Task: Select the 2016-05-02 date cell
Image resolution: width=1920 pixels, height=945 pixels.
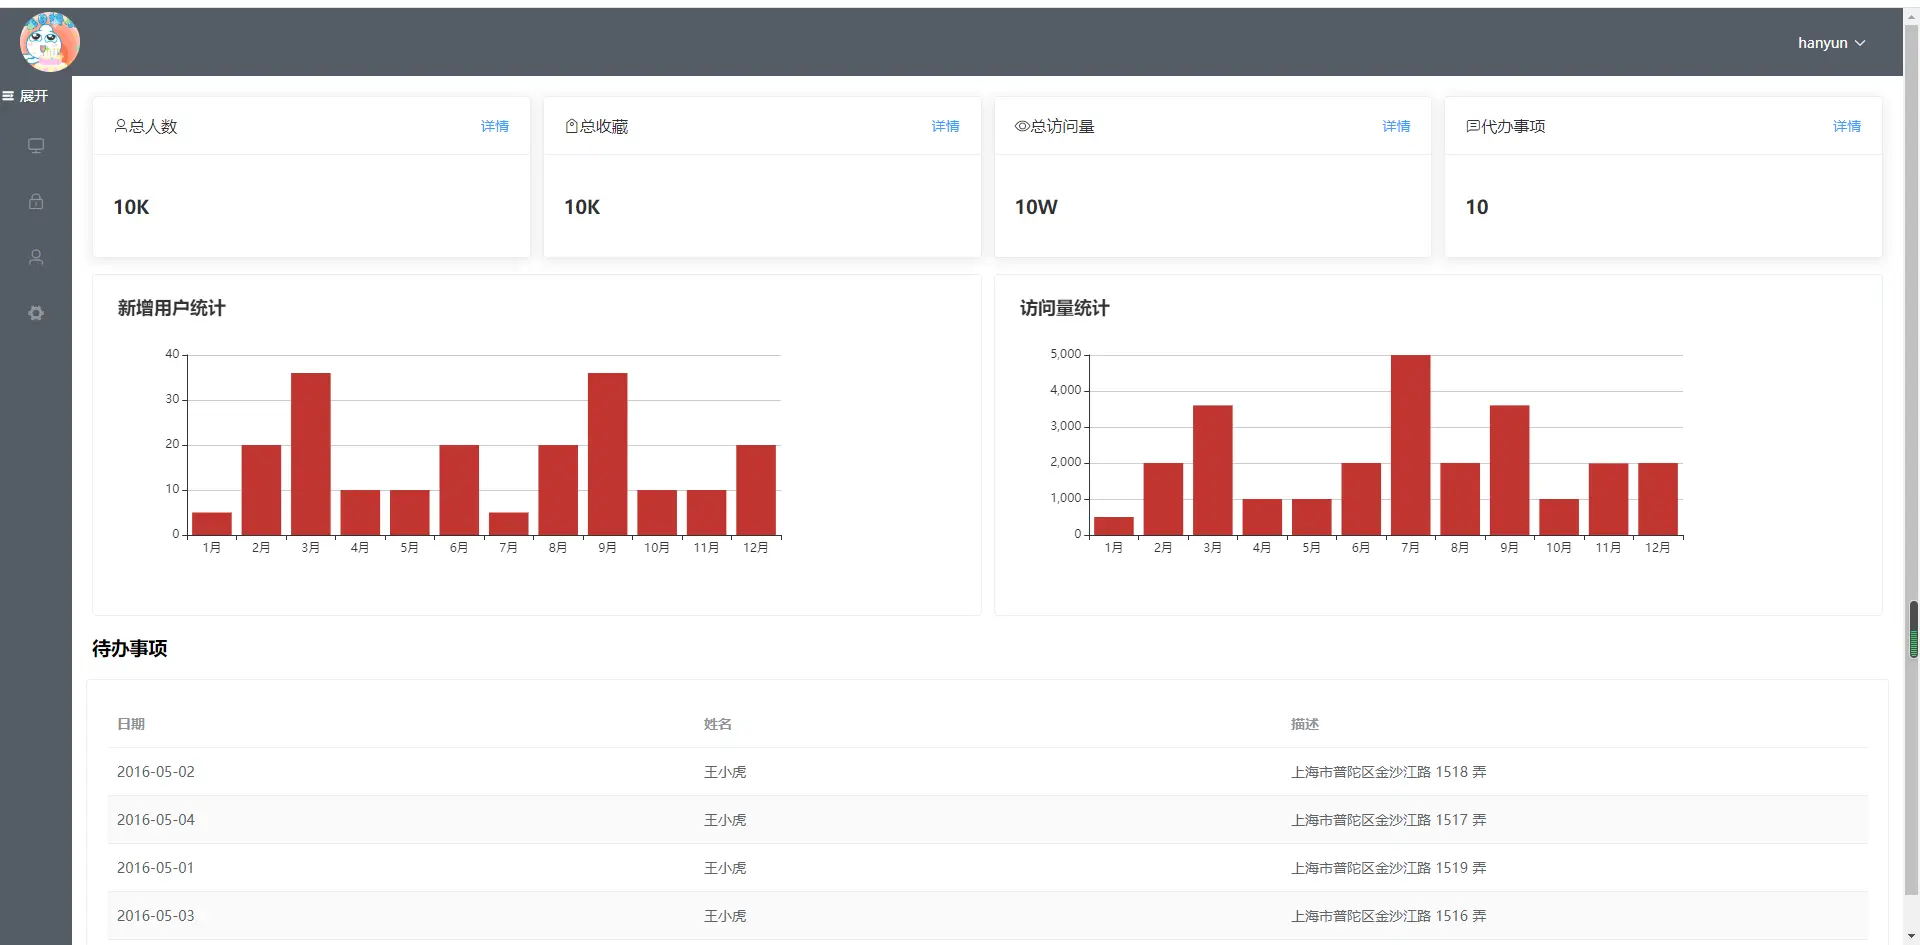Action: coord(156,772)
